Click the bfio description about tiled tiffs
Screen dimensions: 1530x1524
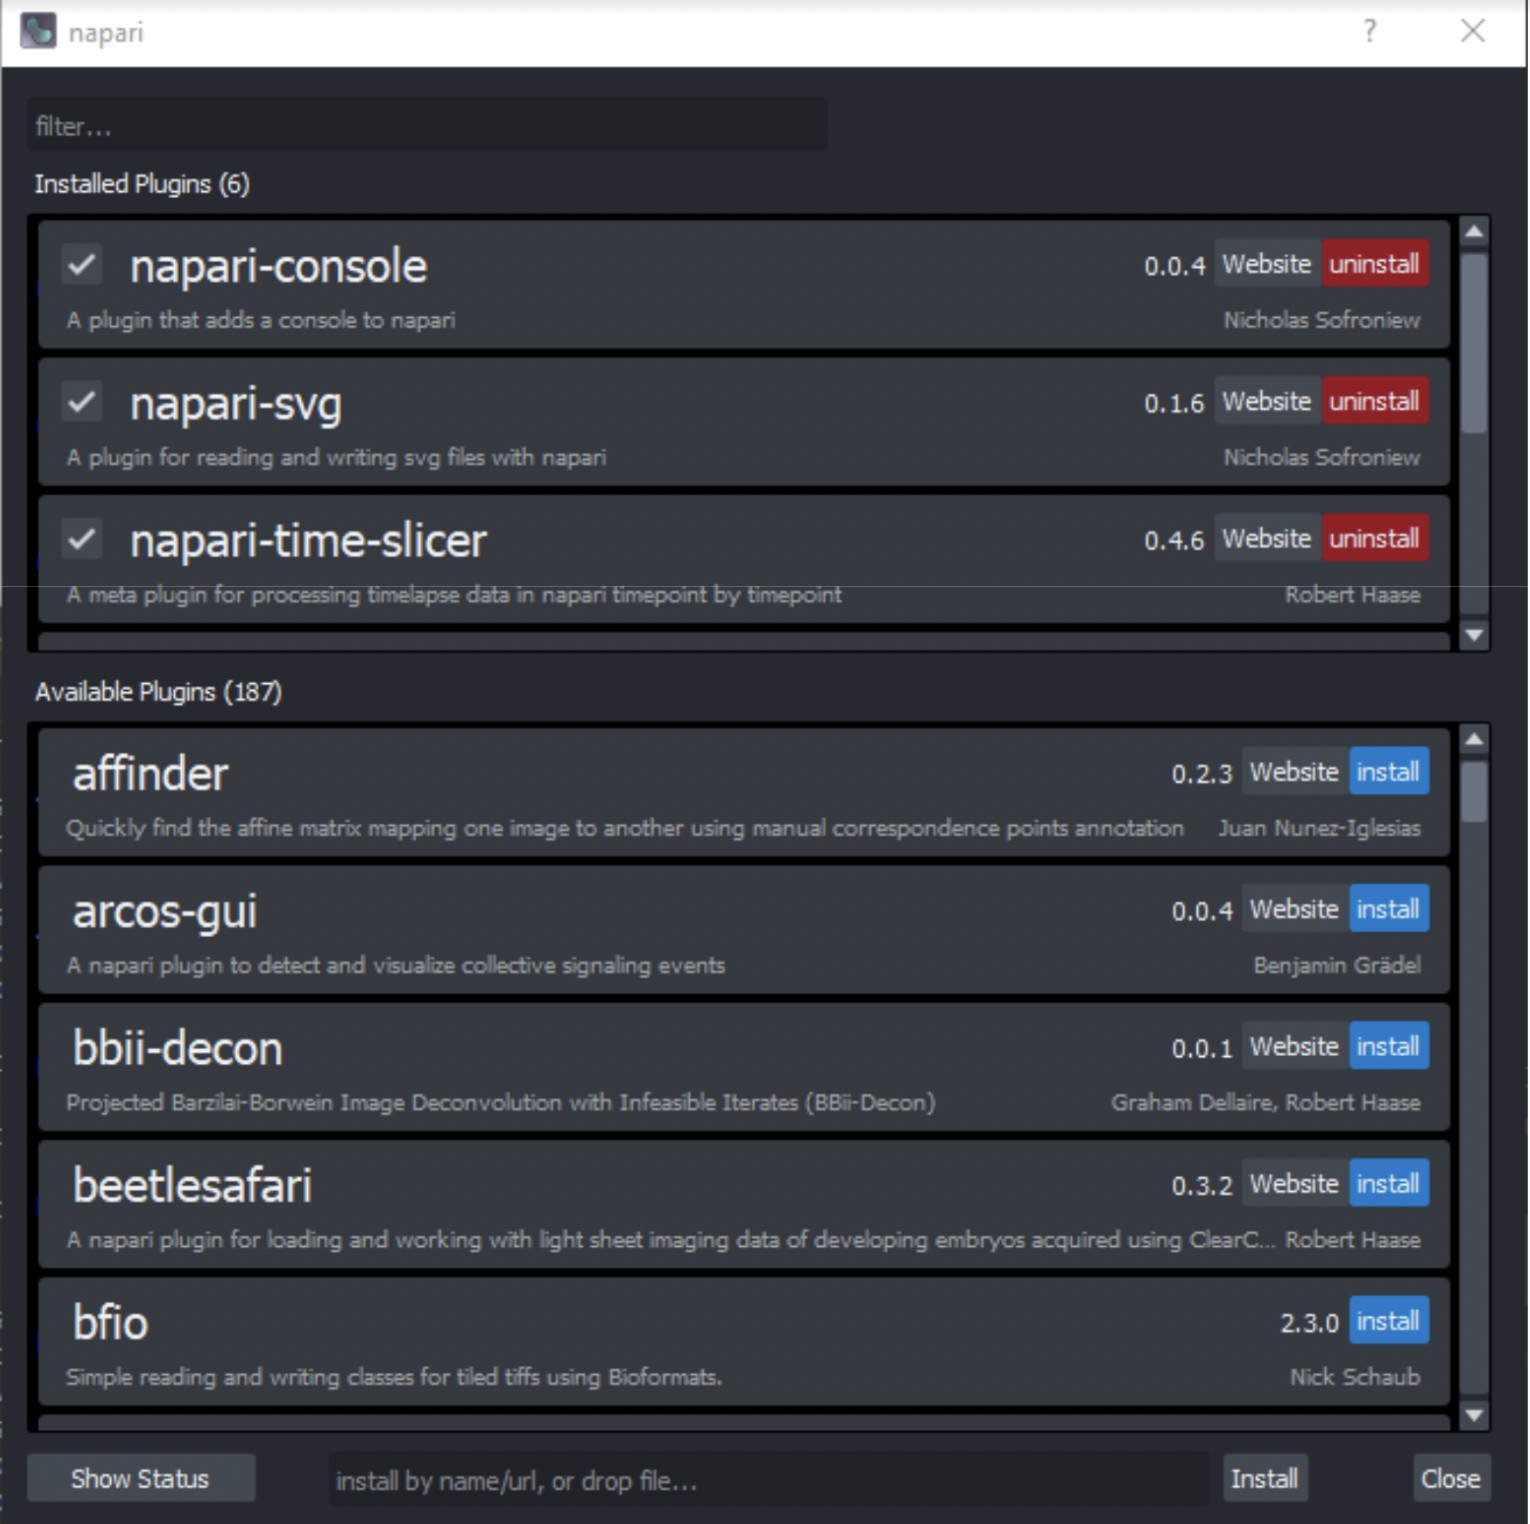394,1377
